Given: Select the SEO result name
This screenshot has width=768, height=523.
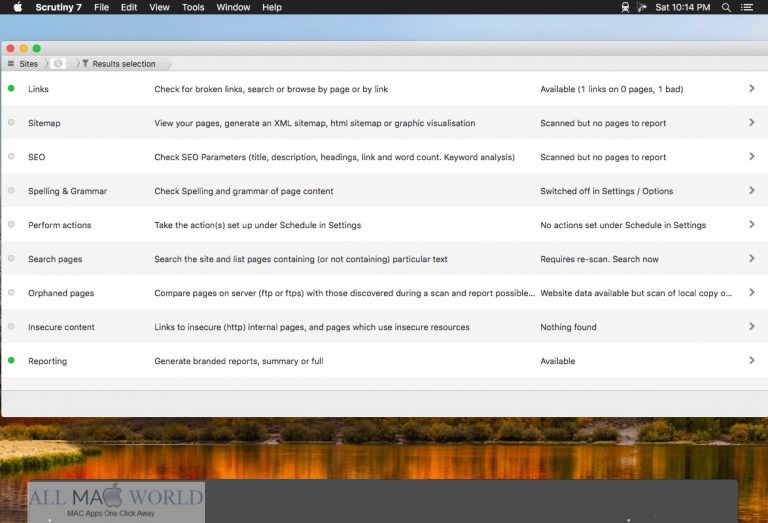Looking at the screenshot, I should pos(36,157).
